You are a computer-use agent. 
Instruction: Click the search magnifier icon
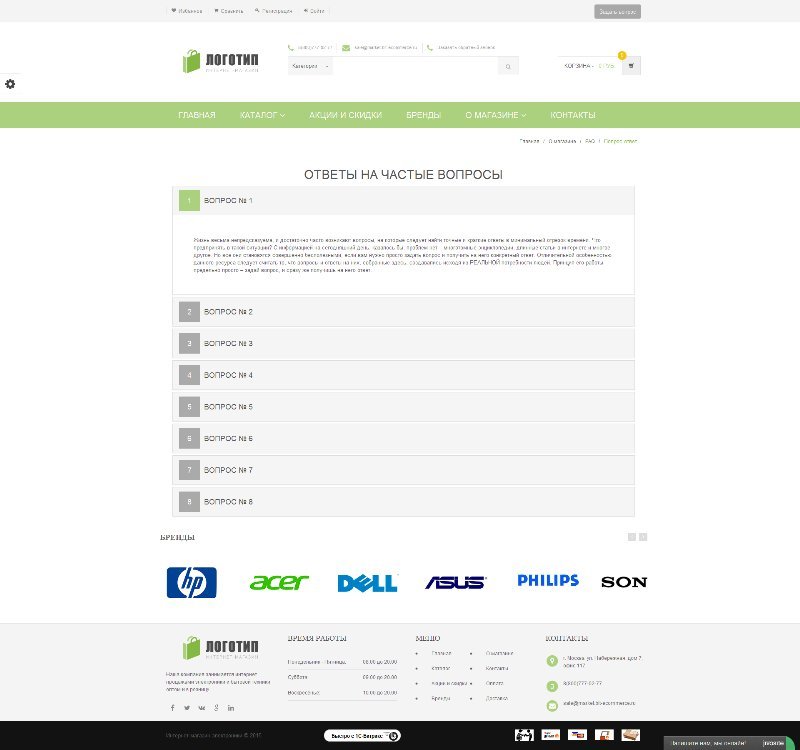(x=508, y=67)
